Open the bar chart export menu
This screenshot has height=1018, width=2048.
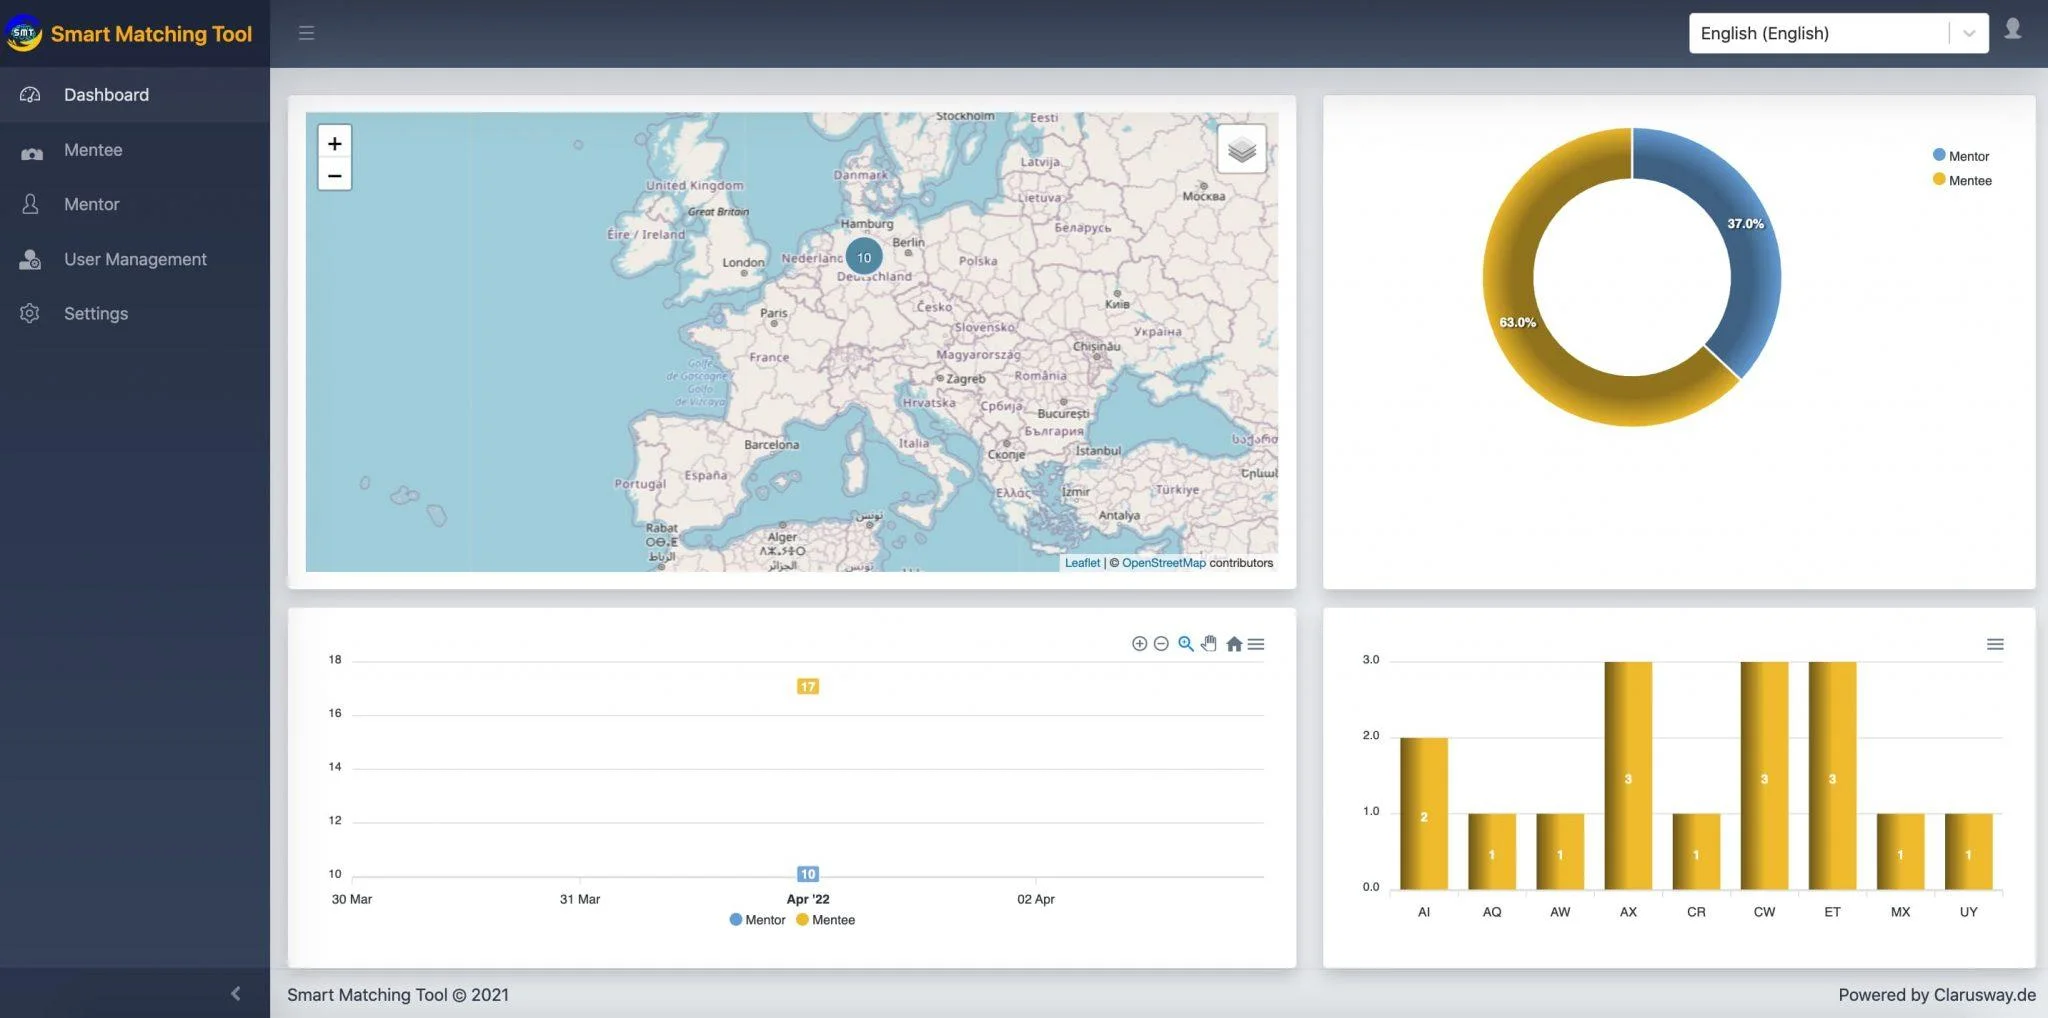[x=1994, y=645]
